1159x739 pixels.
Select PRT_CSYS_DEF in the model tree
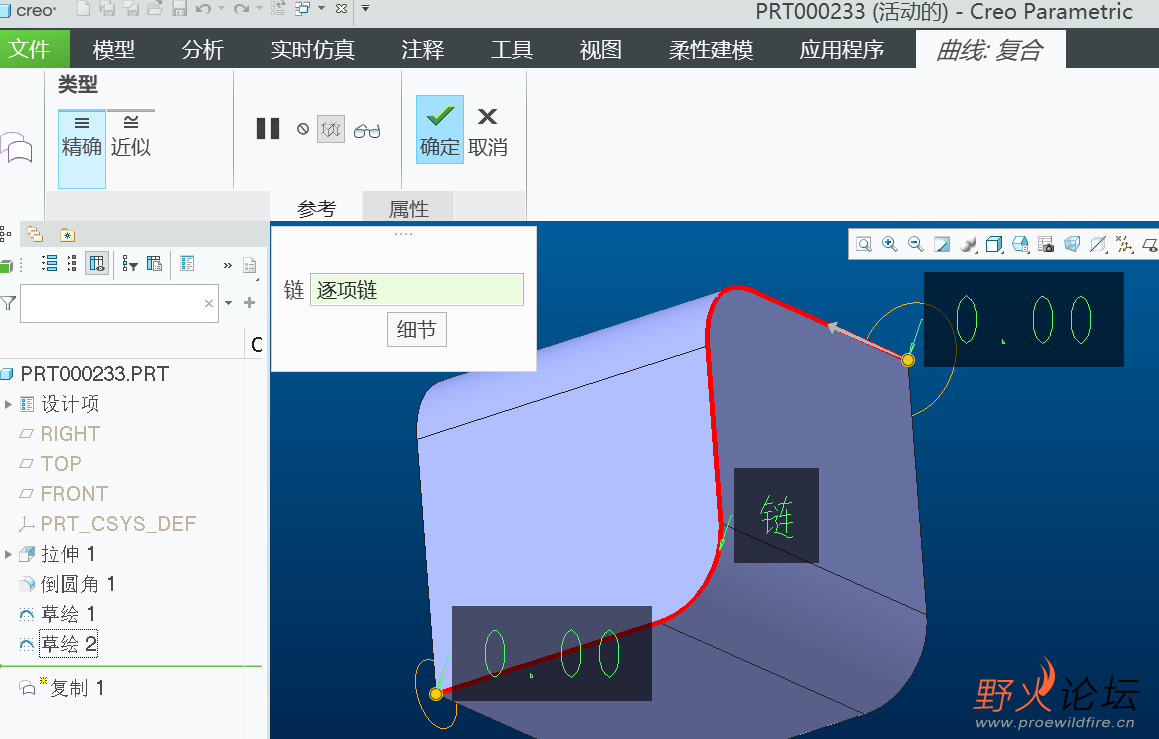pos(118,524)
